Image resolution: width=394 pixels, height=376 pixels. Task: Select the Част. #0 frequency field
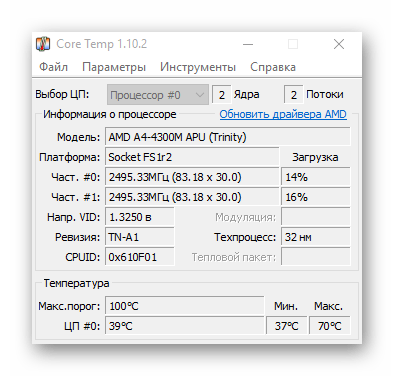192,177
